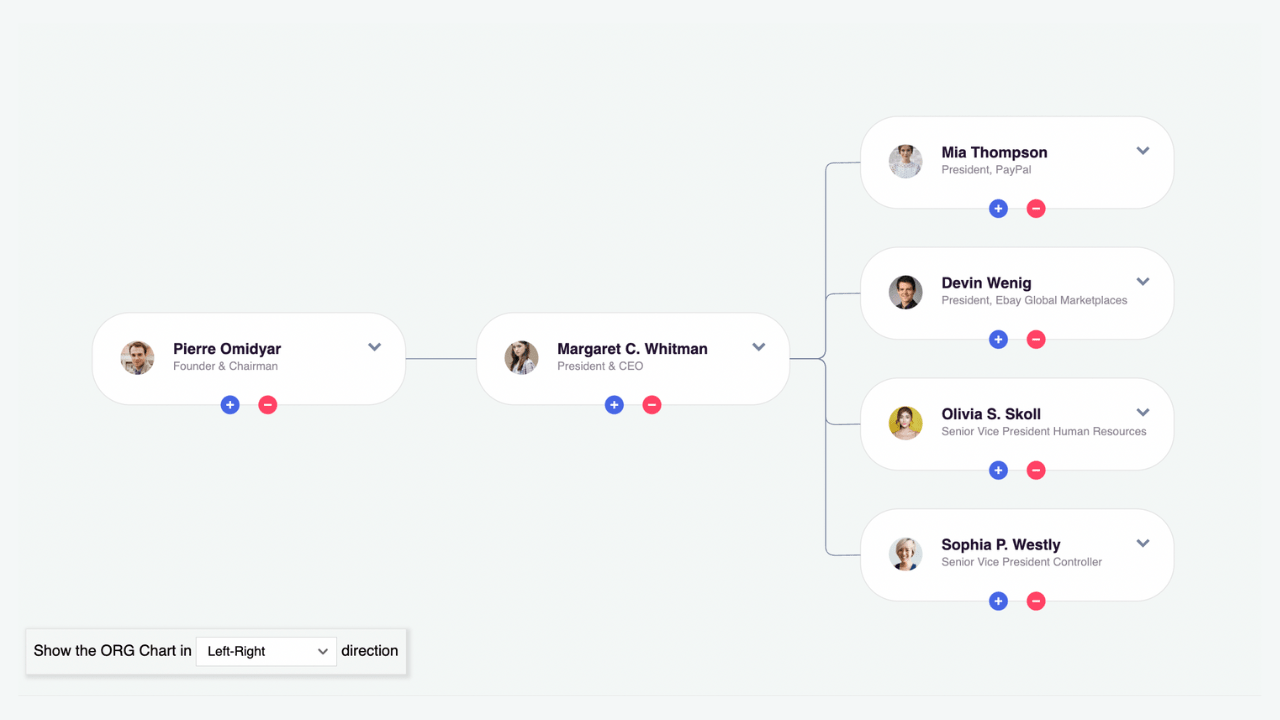The width and height of the screenshot is (1280, 720).
Task: Click Margaret C. Whitman's avatar photo
Action: click(x=521, y=358)
